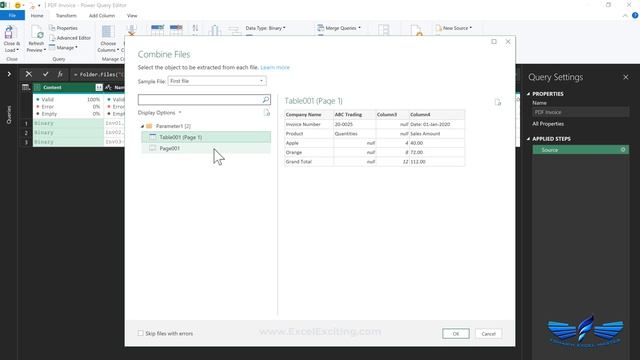Click Cancel in Combine Files dialog
Screen dimensions: 640x360
pos(489,333)
